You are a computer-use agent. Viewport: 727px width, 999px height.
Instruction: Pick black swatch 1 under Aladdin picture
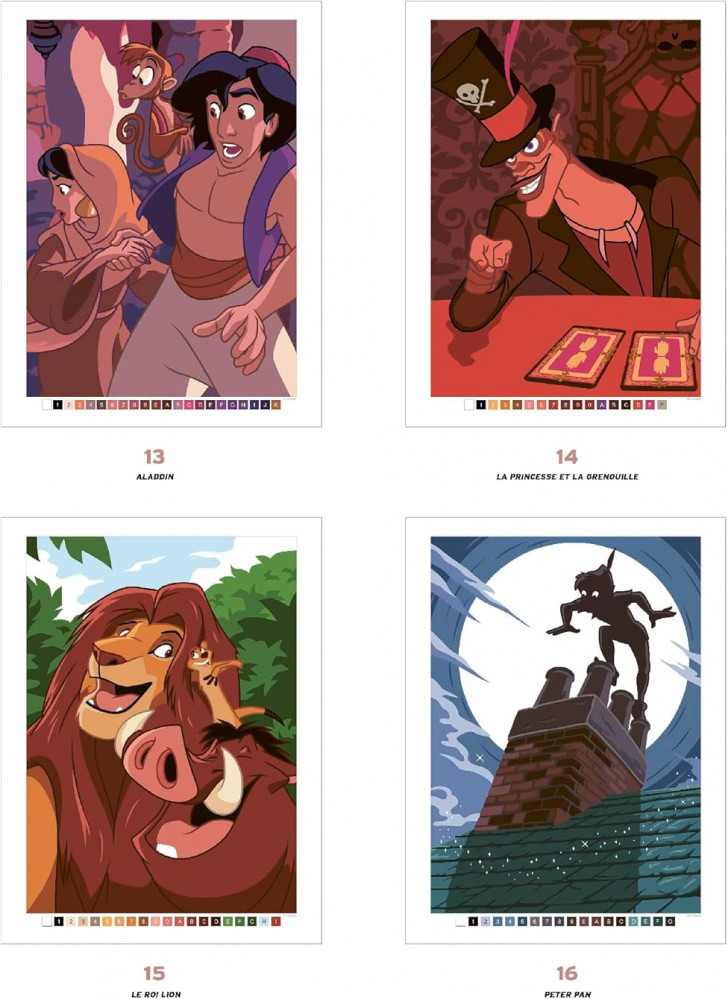58,405
